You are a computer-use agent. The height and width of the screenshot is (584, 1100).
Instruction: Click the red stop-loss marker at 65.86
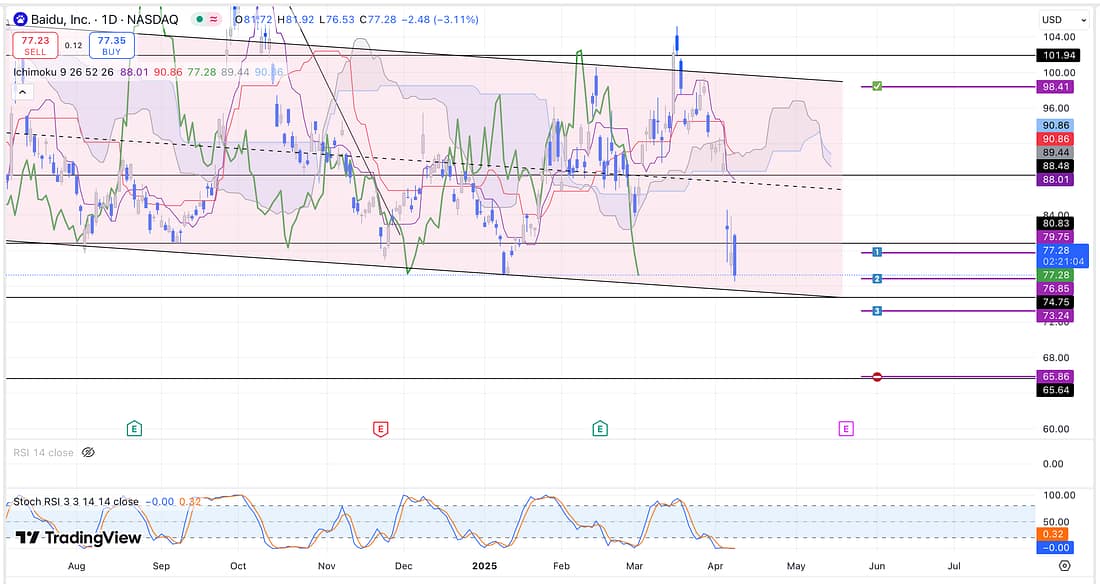click(877, 377)
